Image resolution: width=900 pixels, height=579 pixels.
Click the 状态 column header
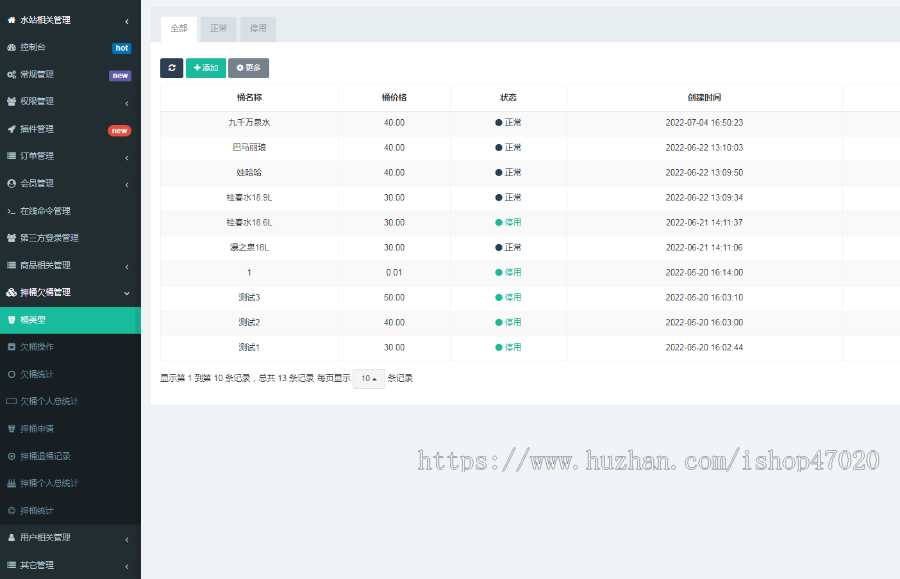click(x=509, y=98)
